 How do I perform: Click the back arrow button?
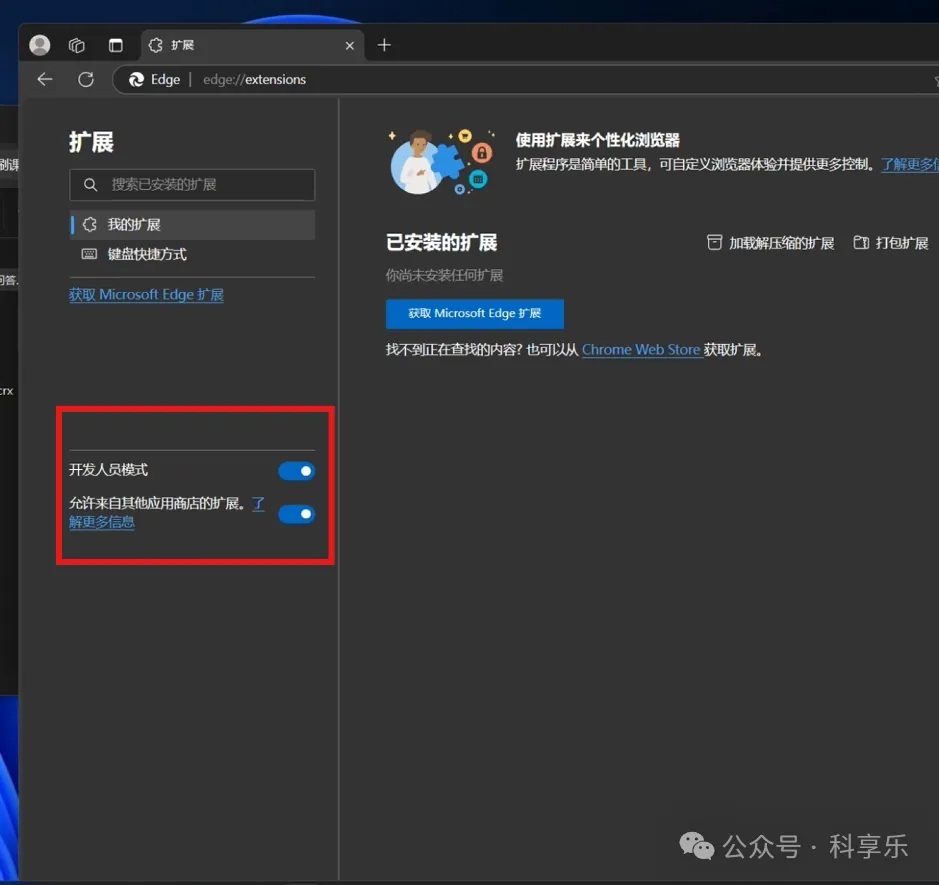coord(45,79)
